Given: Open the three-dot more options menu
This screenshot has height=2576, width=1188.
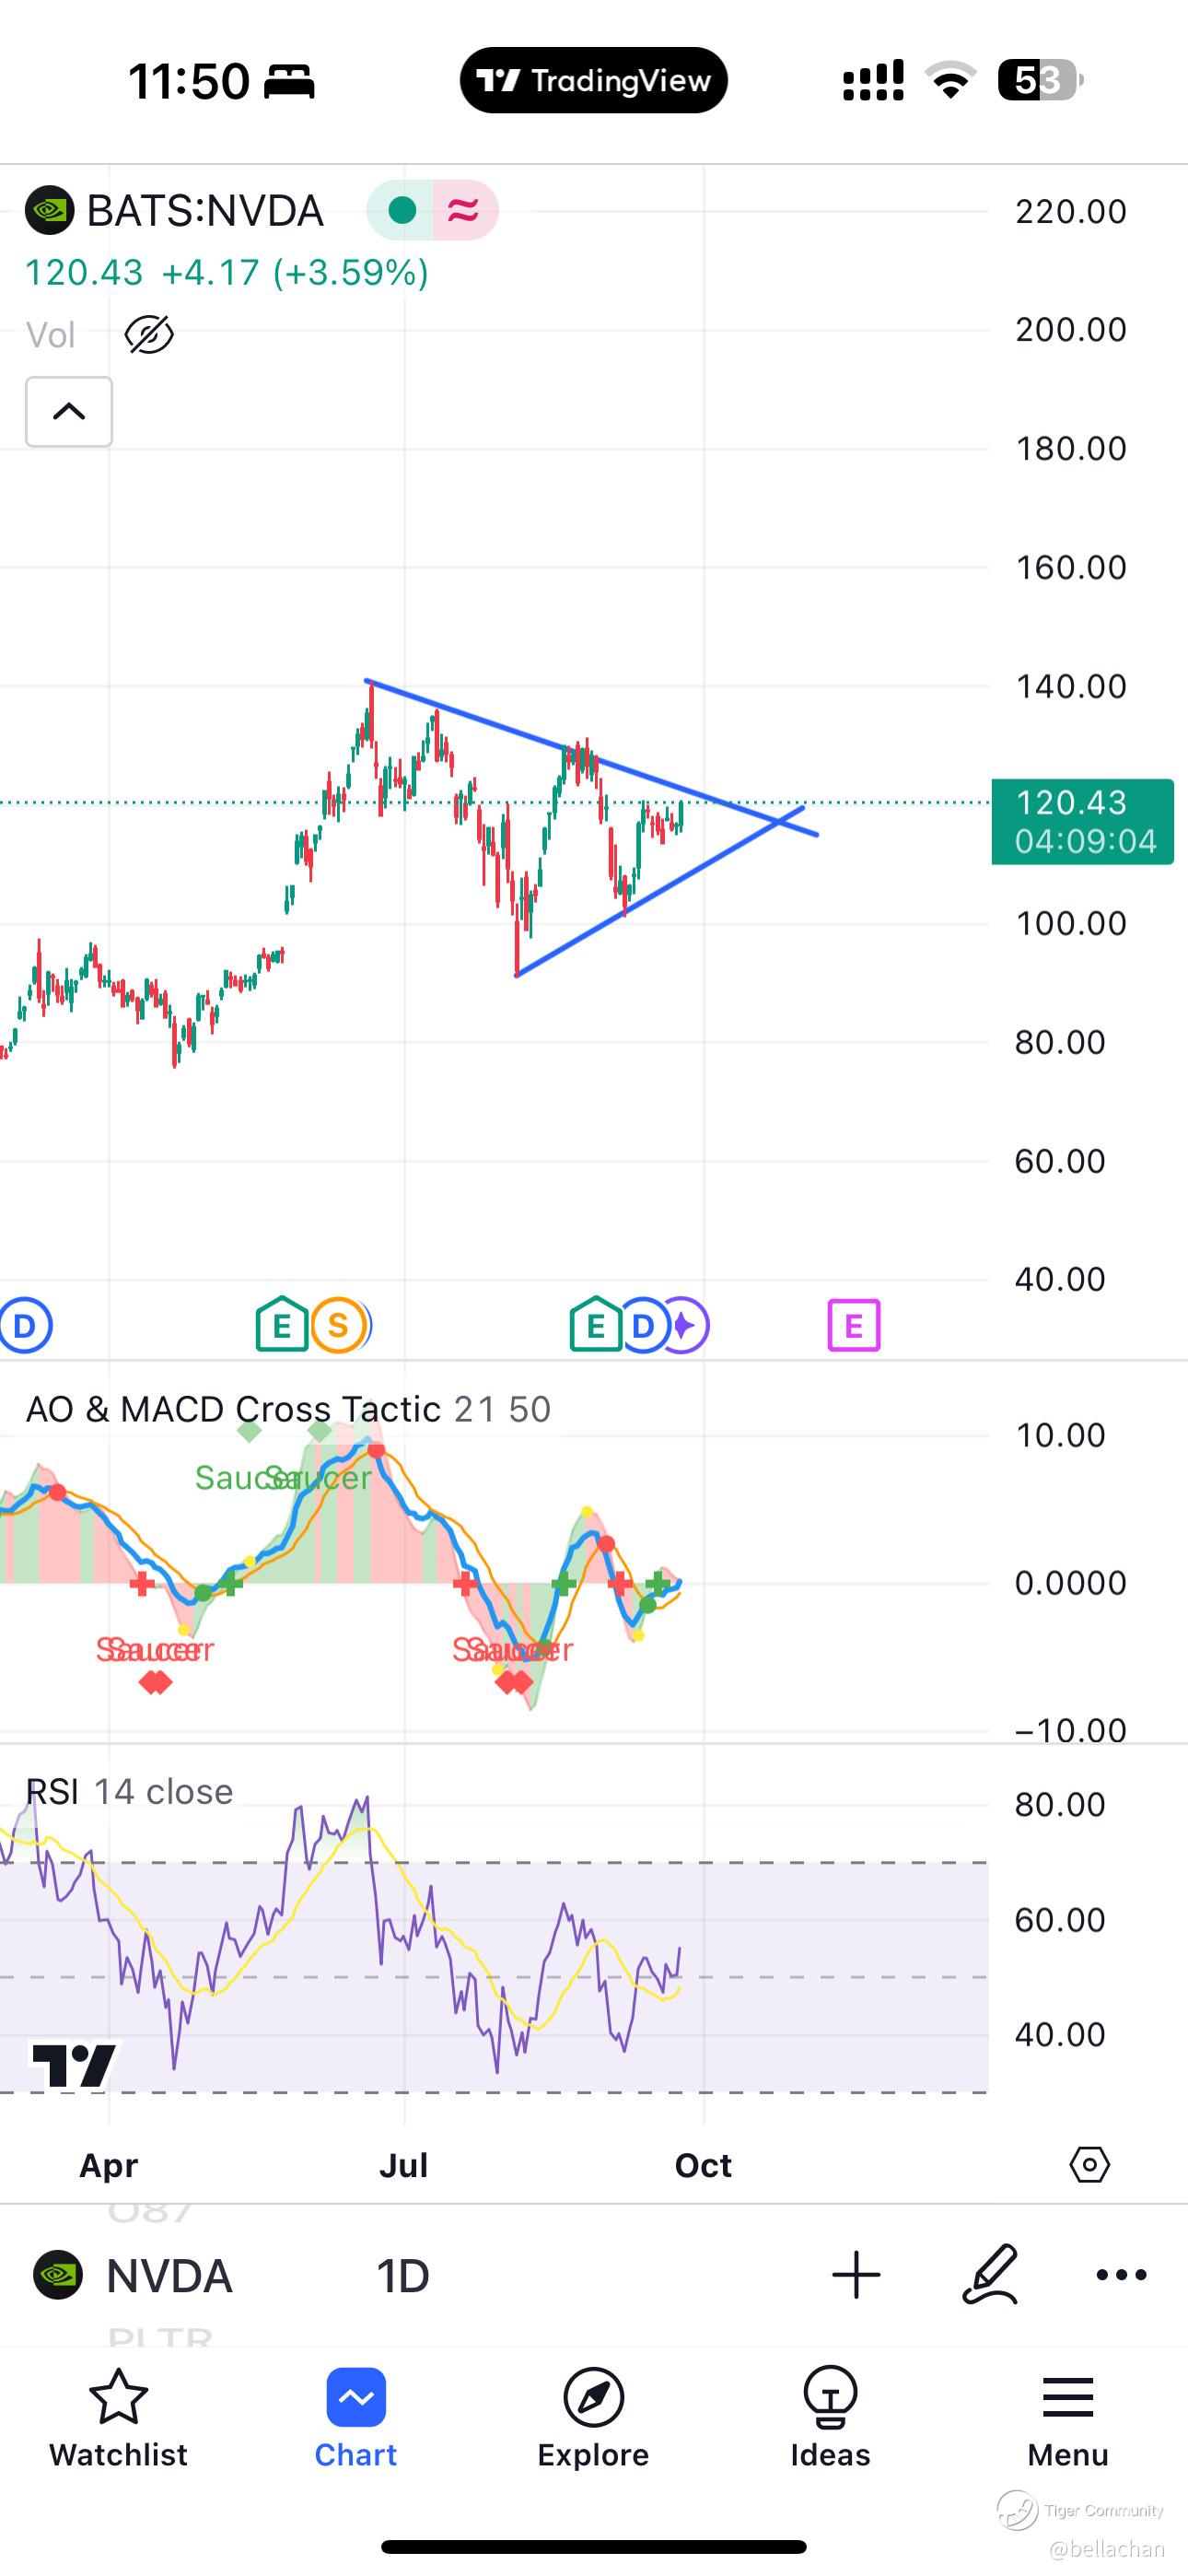Looking at the screenshot, I should 1121,2275.
